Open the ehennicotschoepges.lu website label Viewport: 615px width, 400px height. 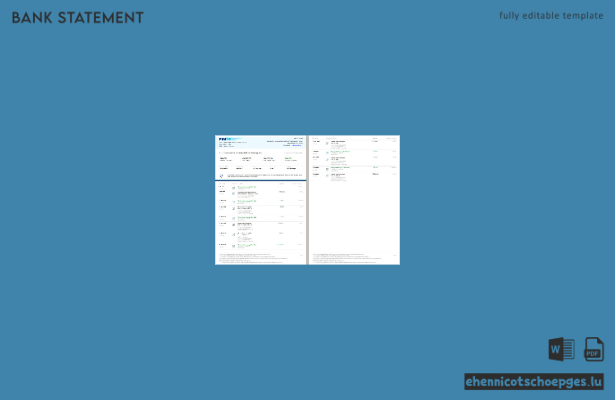tap(534, 382)
